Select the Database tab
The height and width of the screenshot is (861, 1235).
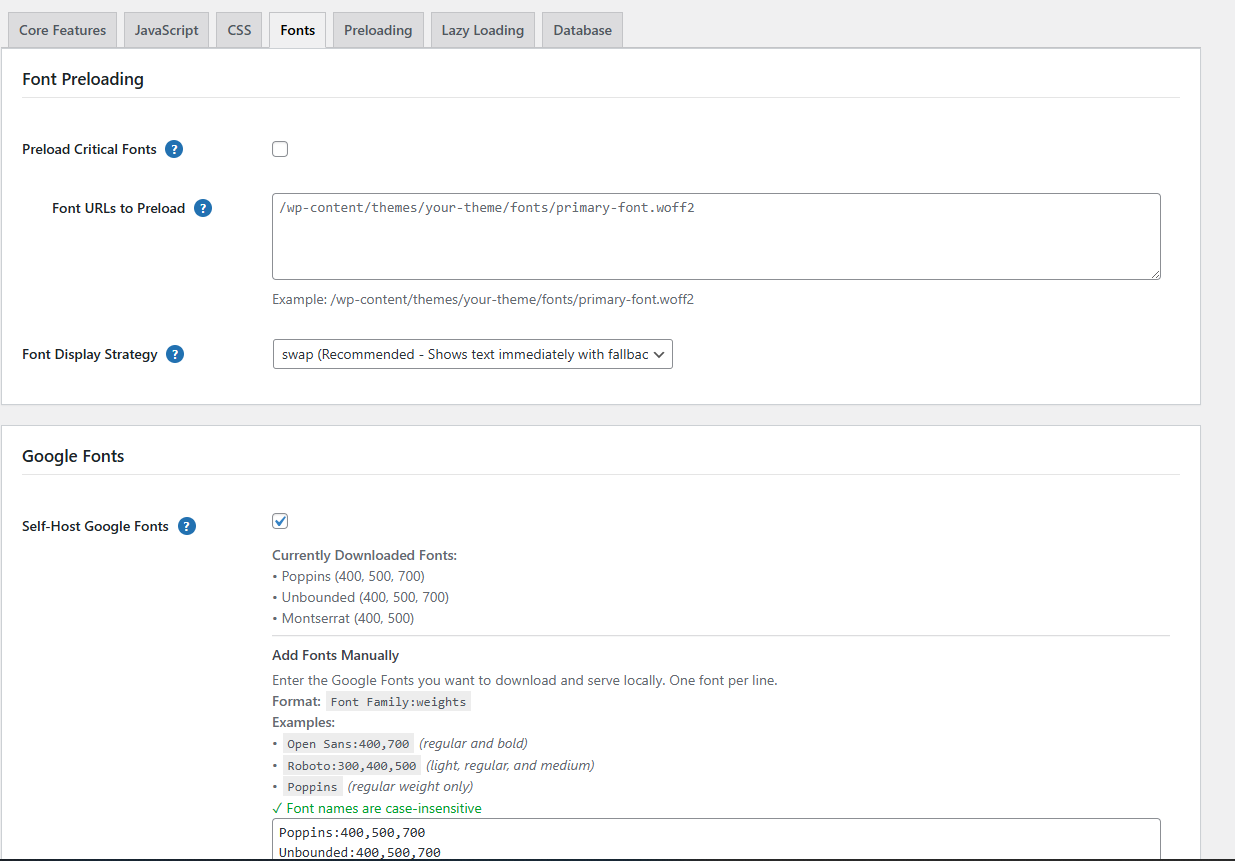coord(582,29)
